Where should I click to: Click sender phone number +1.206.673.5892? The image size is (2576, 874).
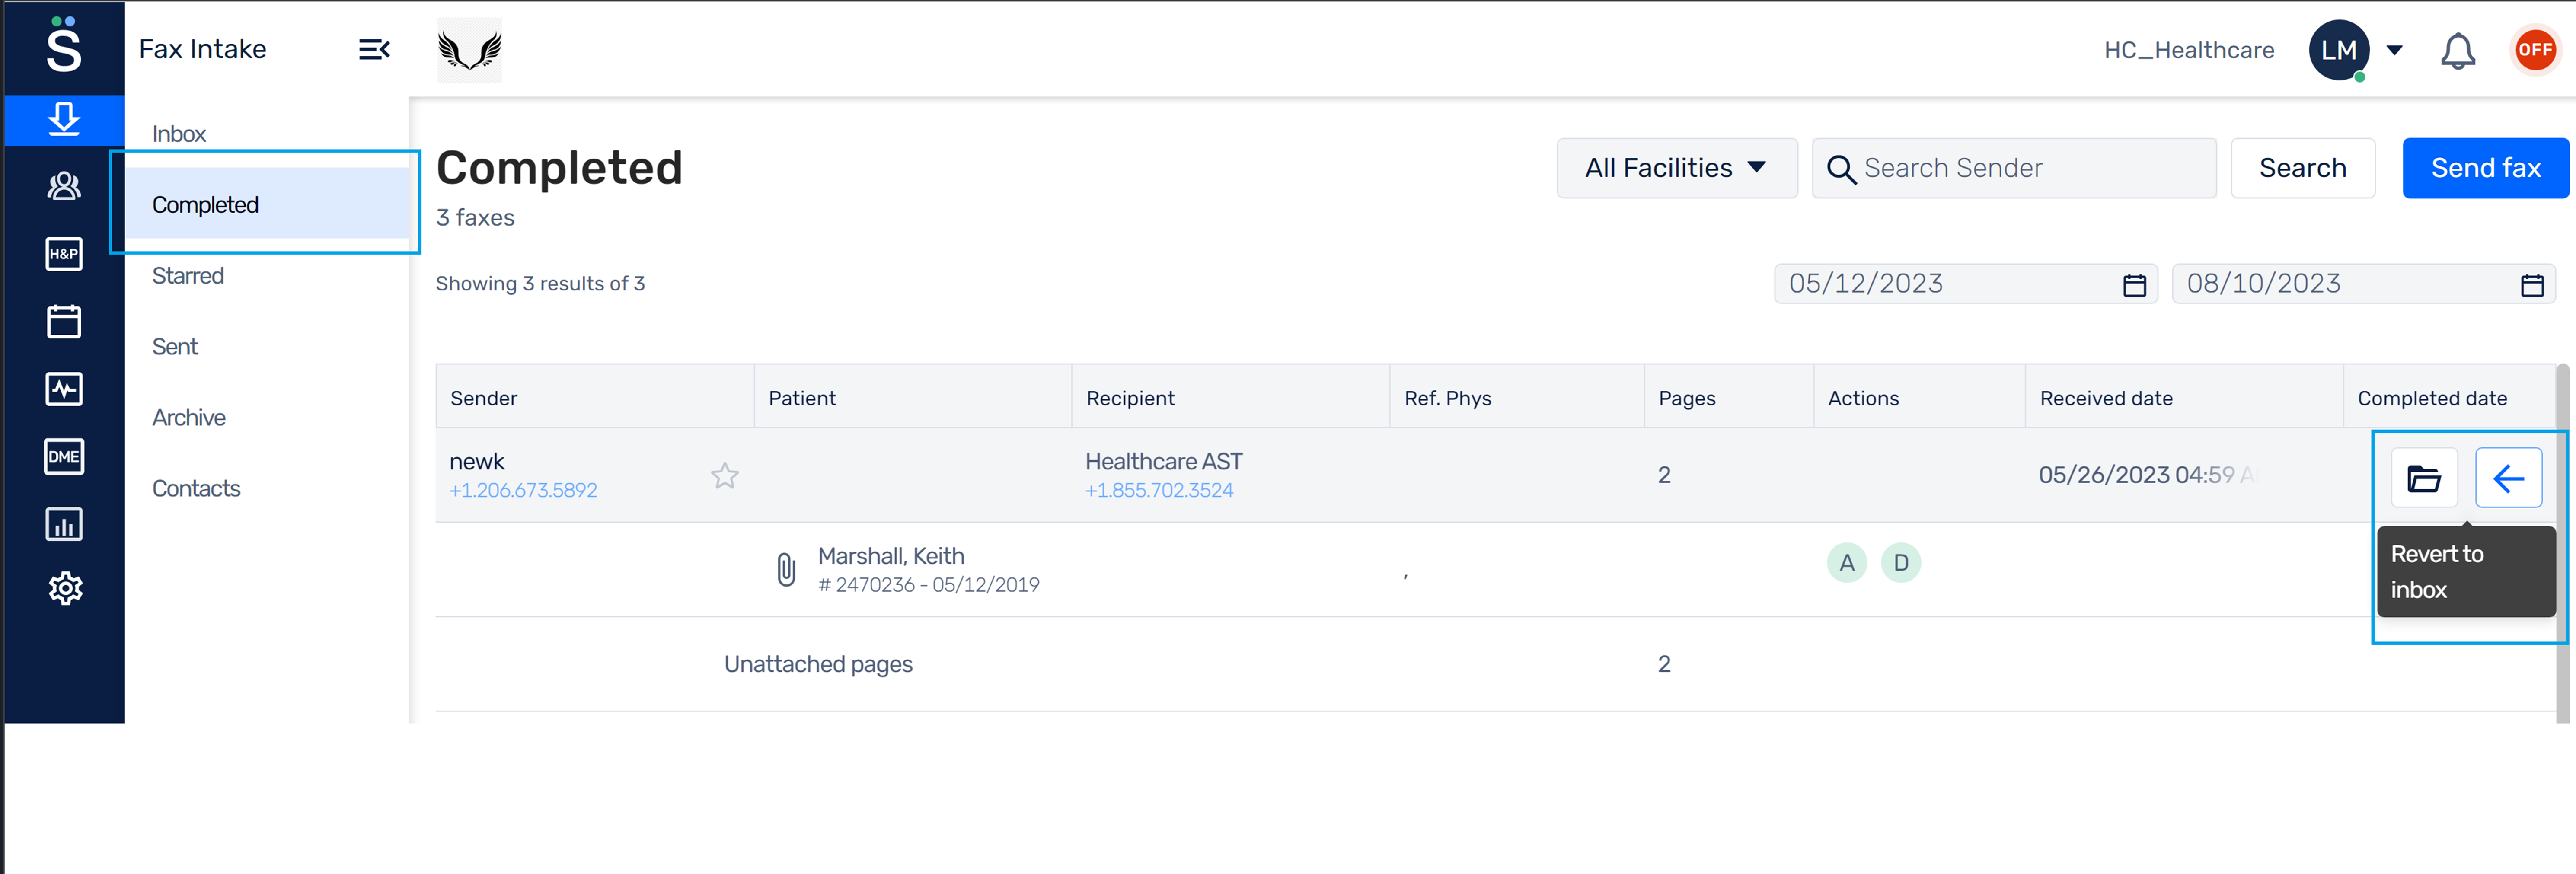coord(523,491)
